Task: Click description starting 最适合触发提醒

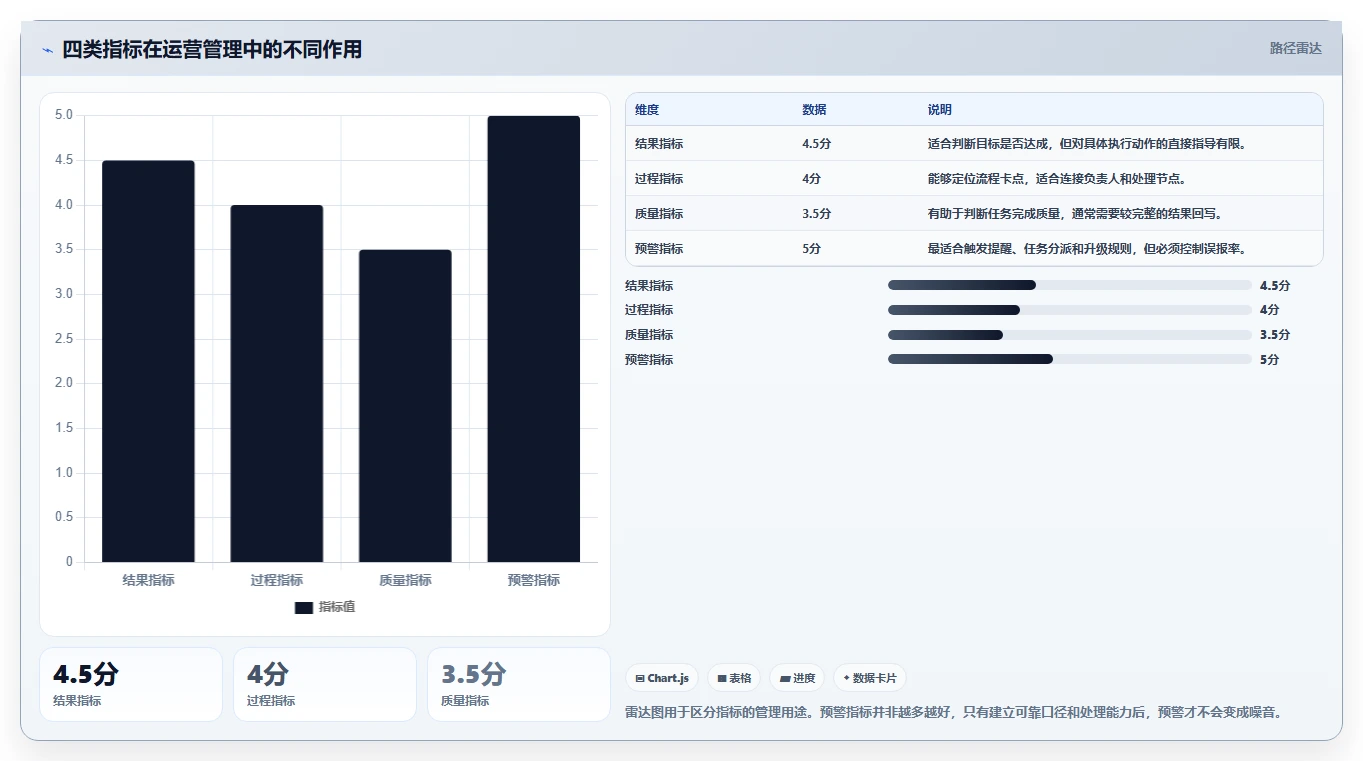Action: click(x=1087, y=249)
